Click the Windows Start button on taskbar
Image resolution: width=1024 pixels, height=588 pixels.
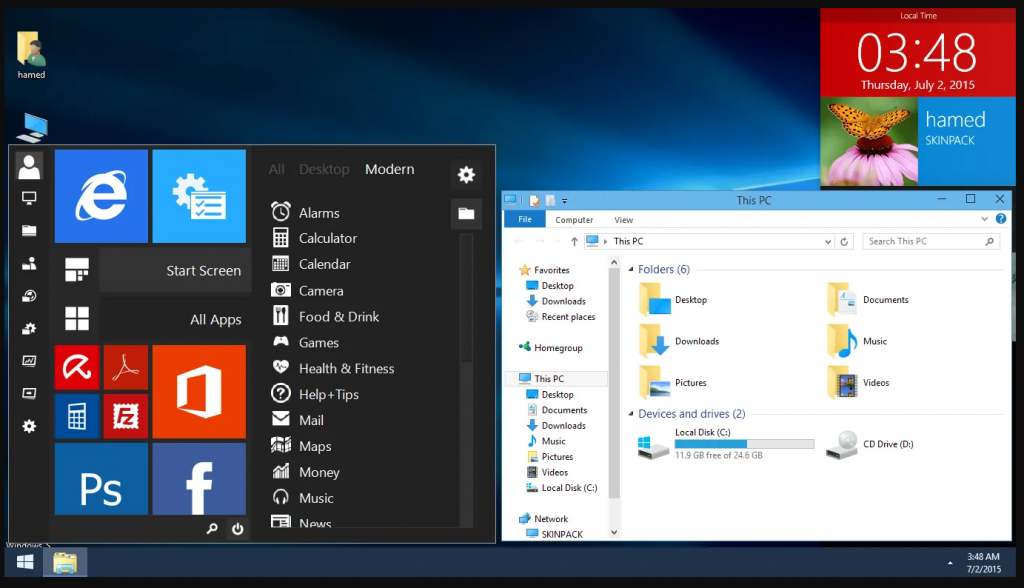pos(25,562)
